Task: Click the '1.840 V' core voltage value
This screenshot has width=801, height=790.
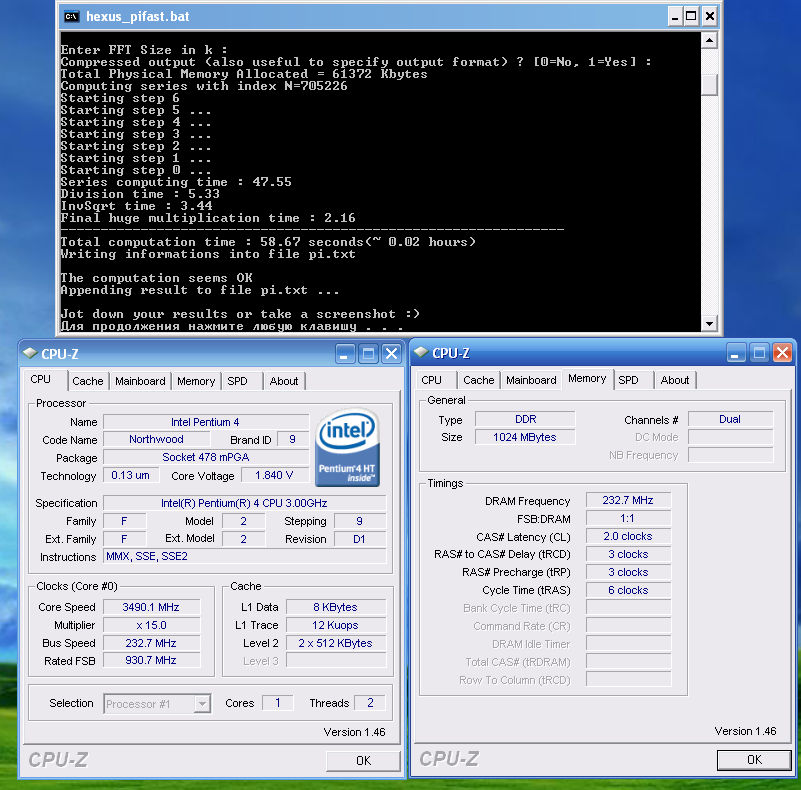Action: (x=274, y=475)
